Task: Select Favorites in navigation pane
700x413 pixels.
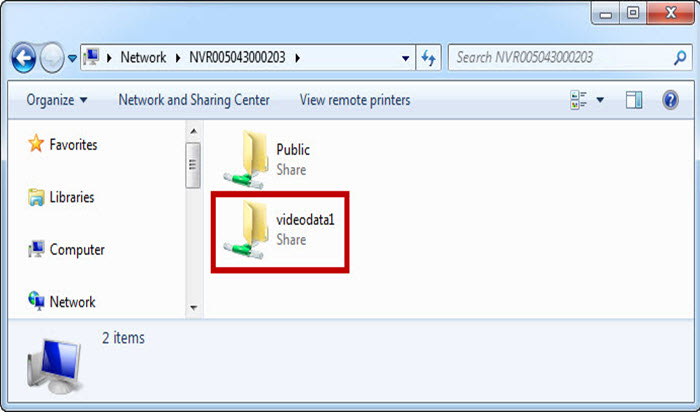Action: (62, 144)
